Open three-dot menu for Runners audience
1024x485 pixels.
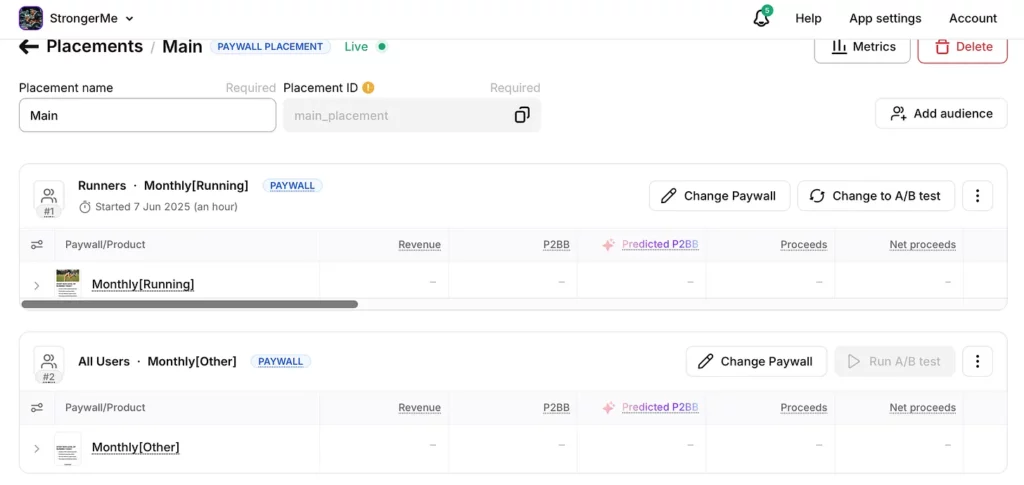[x=977, y=196]
